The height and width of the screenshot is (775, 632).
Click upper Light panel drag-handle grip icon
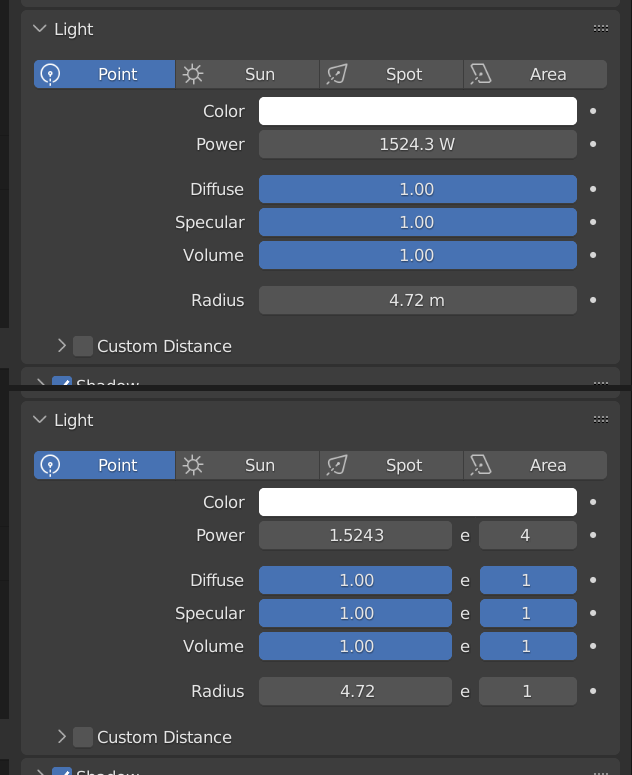pyautogui.click(x=601, y=29)
